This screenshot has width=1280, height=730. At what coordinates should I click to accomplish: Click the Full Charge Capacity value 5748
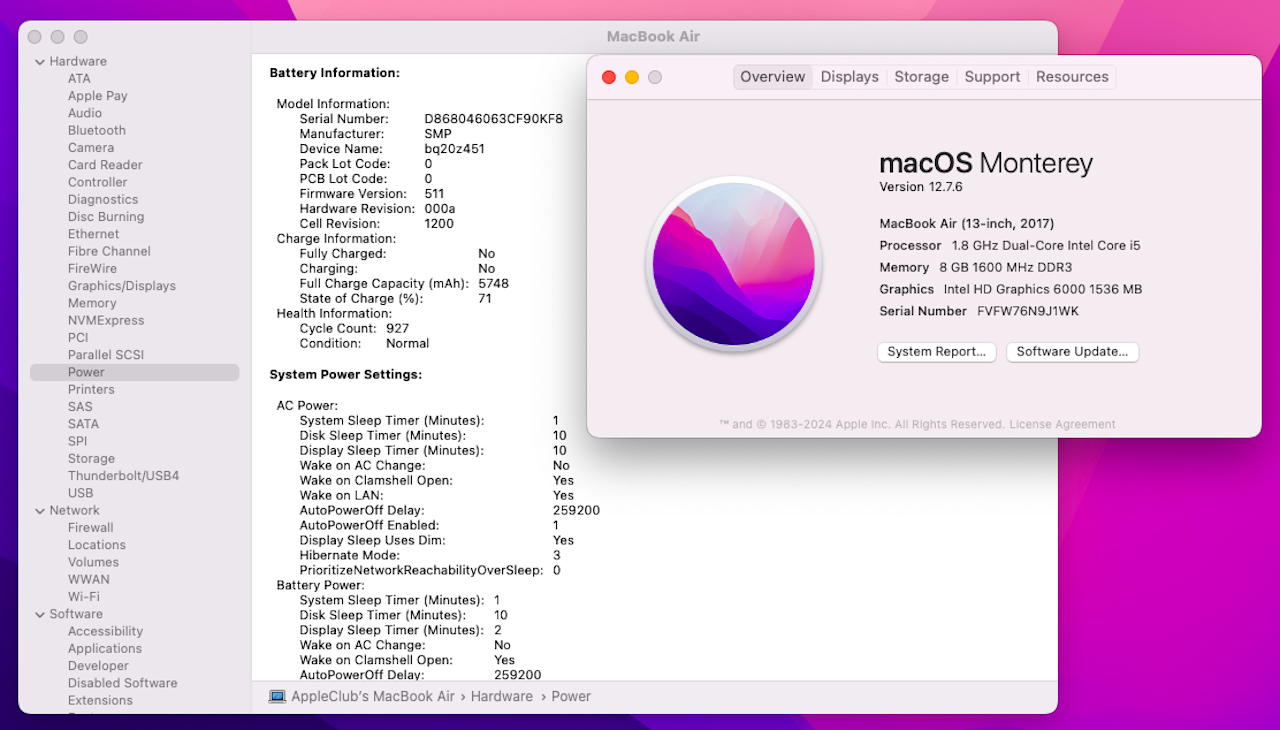coord(493,283)
